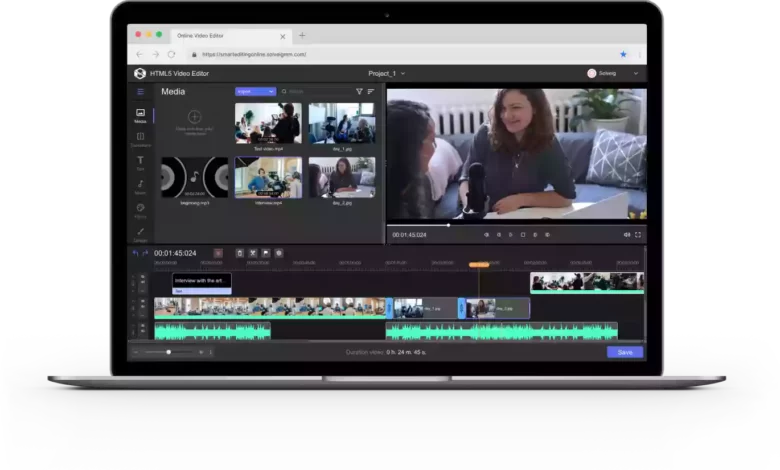Zoom out the timeline with minus icon
The height and width of the screenshot is (470, 780).
pos(136,352)
